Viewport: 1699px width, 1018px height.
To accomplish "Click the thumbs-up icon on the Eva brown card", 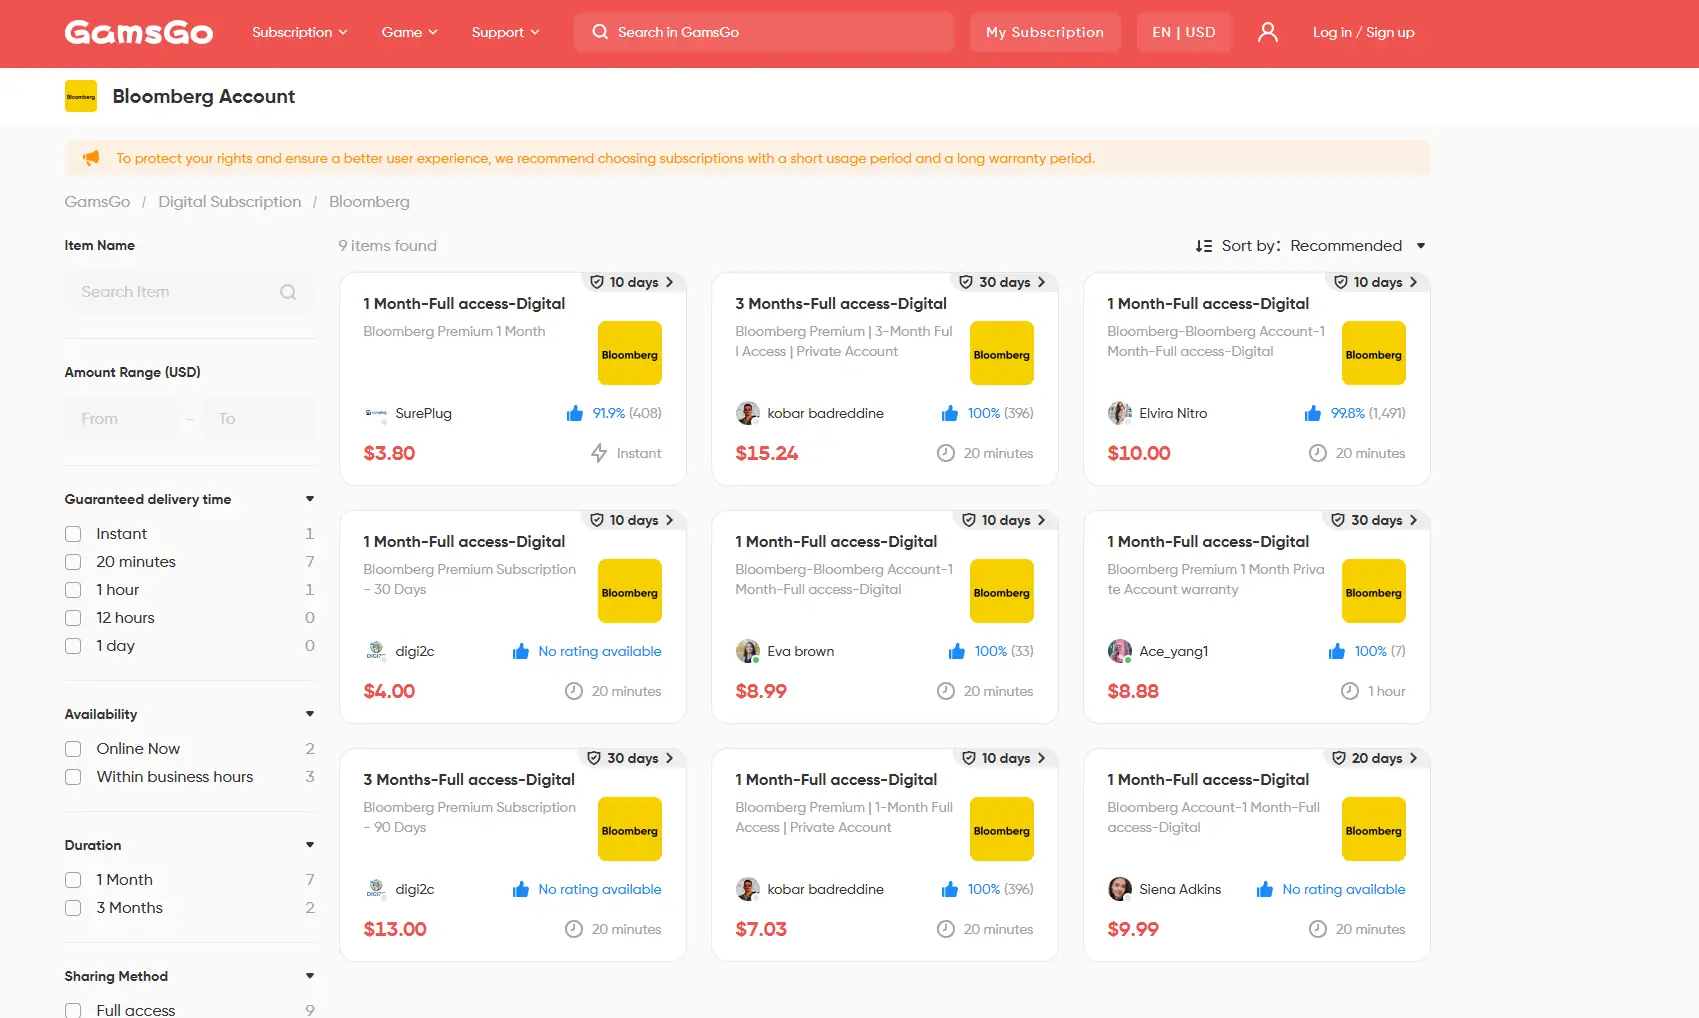I will [957, 651].
